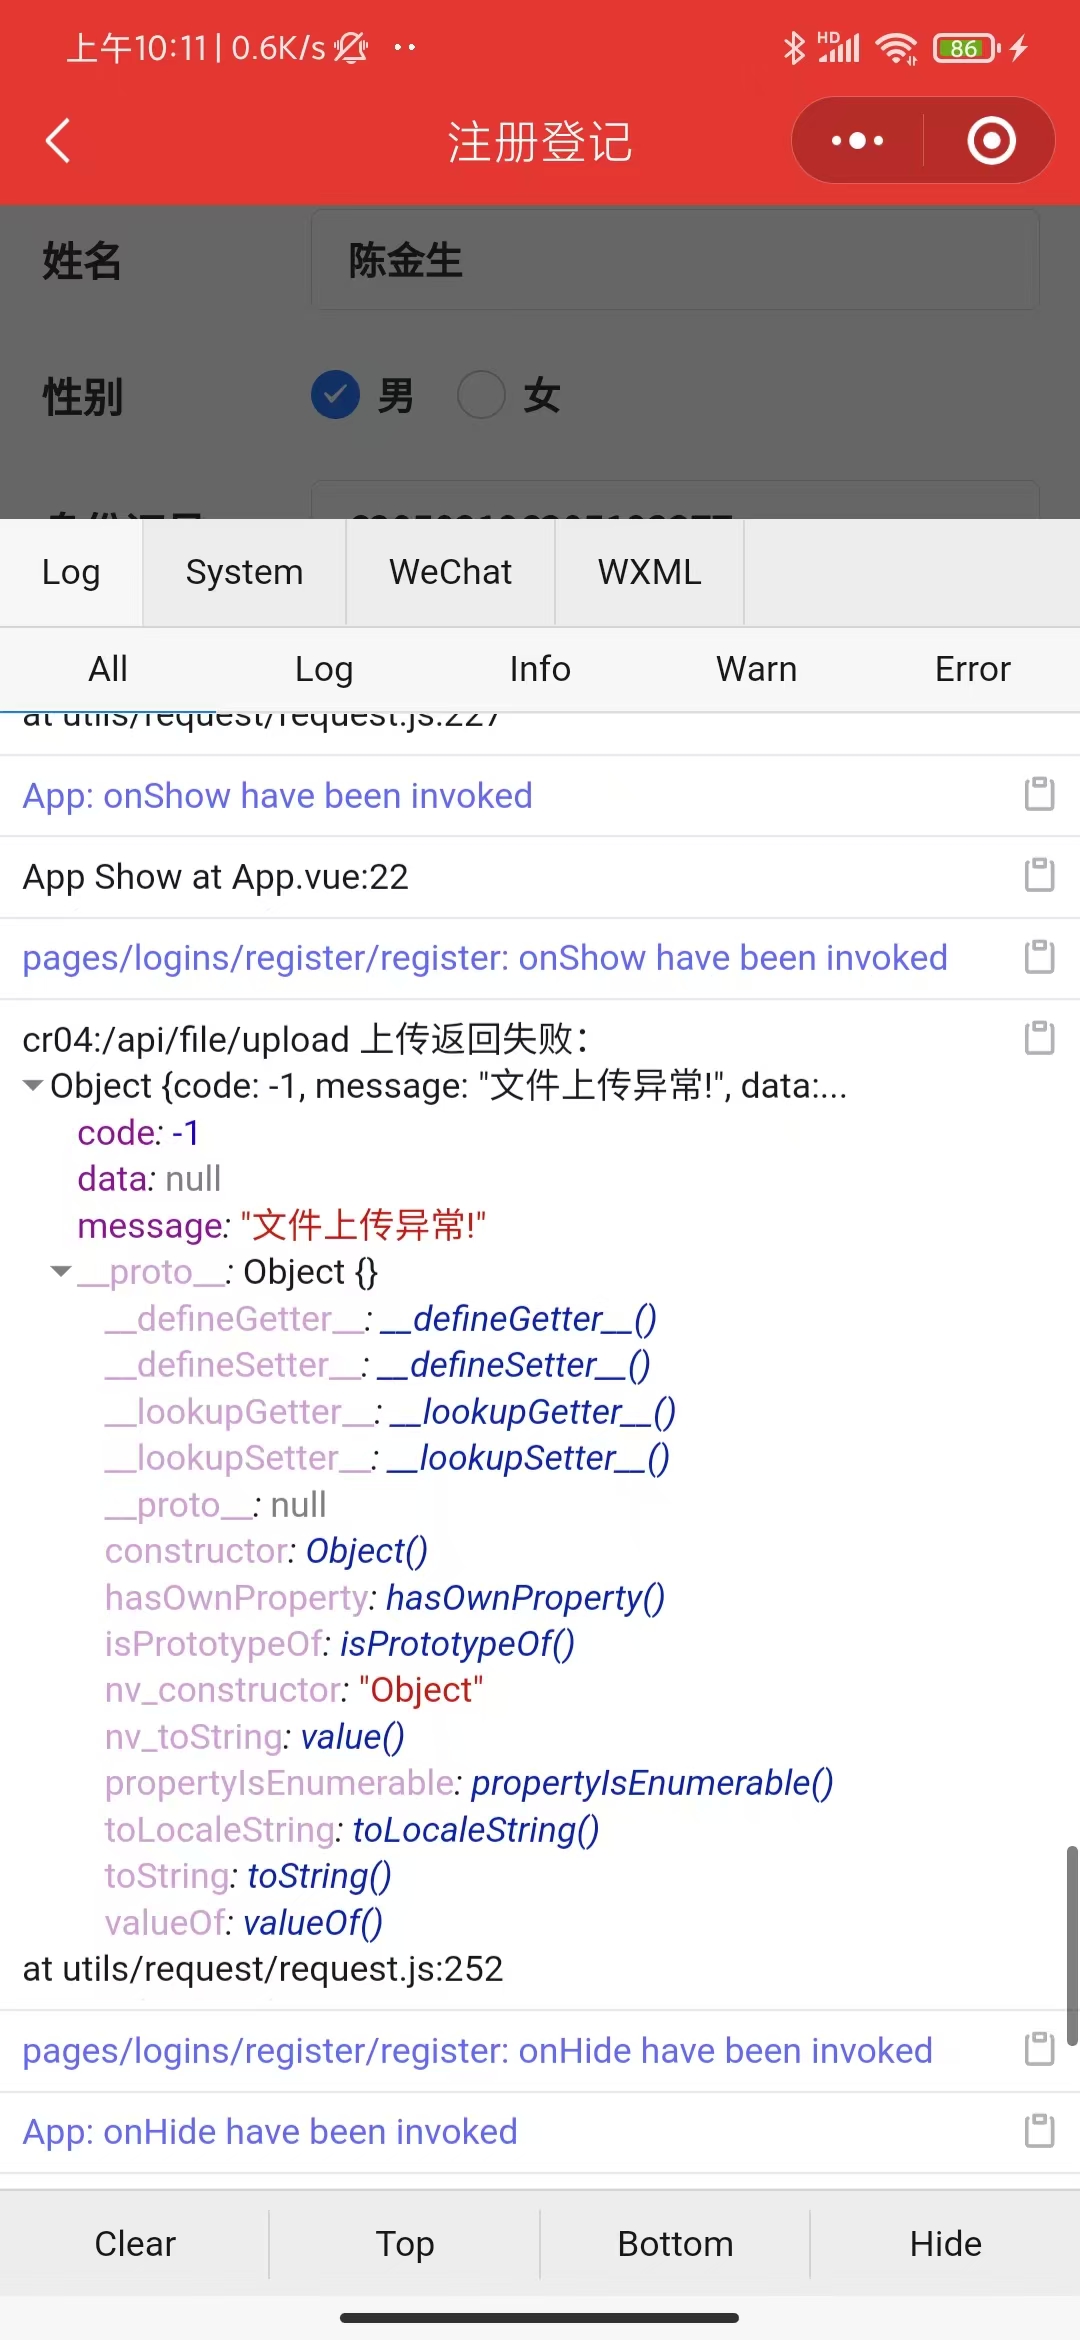Tap the 注册登记 page title
The height and width of the screenshot is (2340, 1080).
[540, 141]
